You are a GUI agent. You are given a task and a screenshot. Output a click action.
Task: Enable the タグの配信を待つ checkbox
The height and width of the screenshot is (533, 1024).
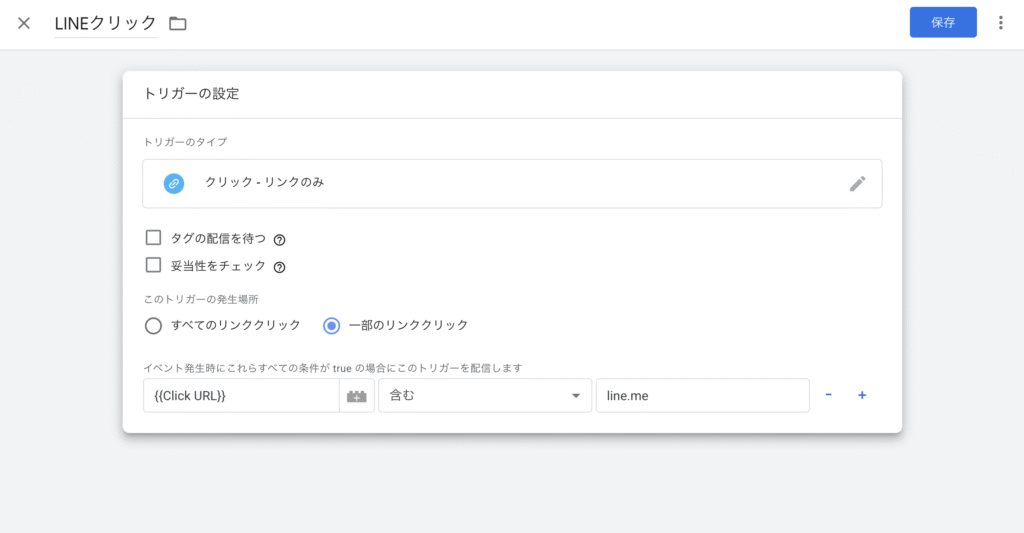coord(153,238)
